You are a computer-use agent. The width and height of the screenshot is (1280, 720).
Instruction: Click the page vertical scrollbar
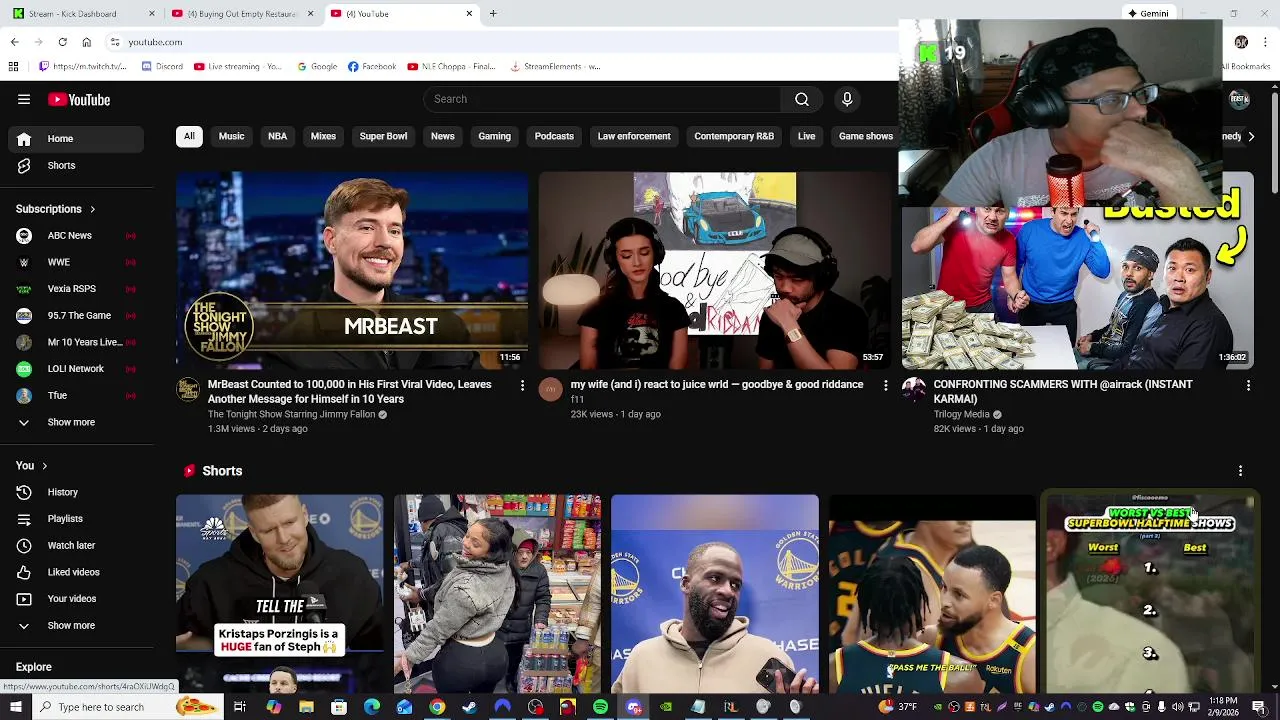coord(1274,145)
